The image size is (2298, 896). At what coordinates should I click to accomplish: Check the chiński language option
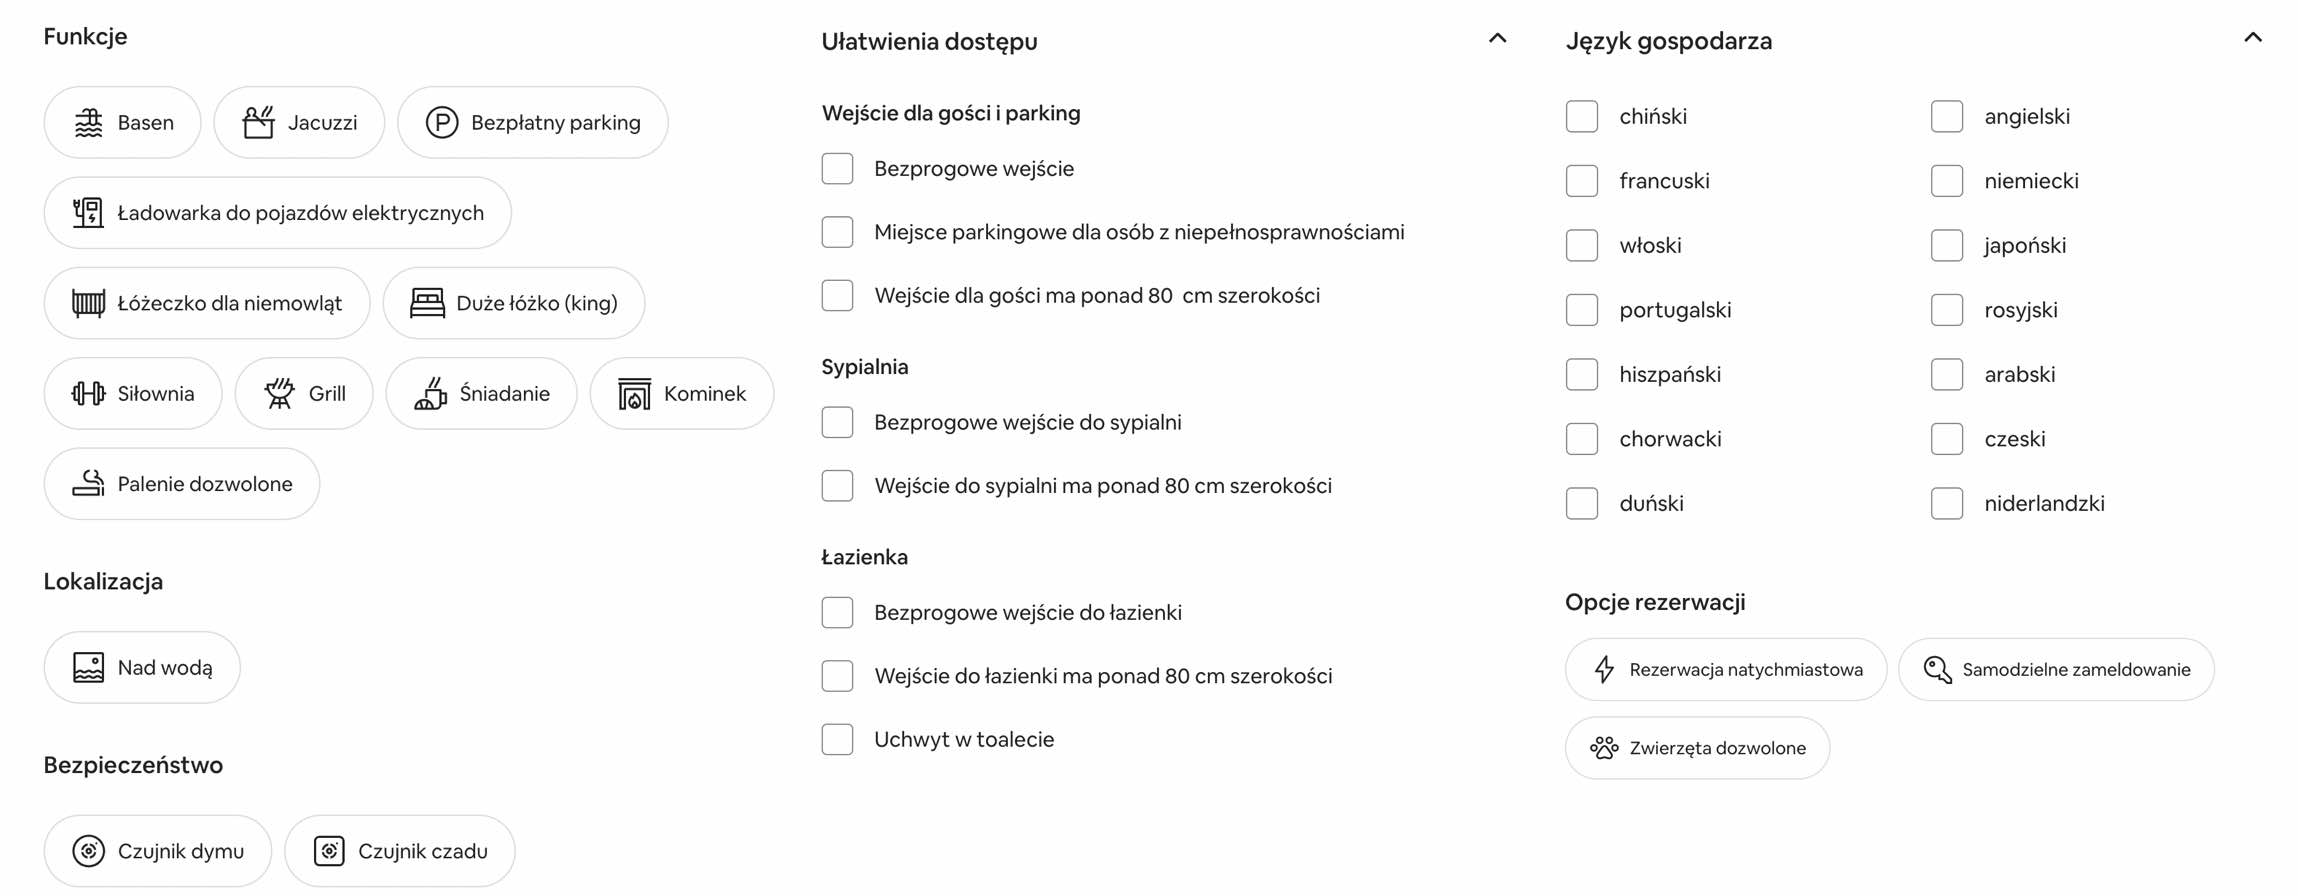(x=1581, y=116)
